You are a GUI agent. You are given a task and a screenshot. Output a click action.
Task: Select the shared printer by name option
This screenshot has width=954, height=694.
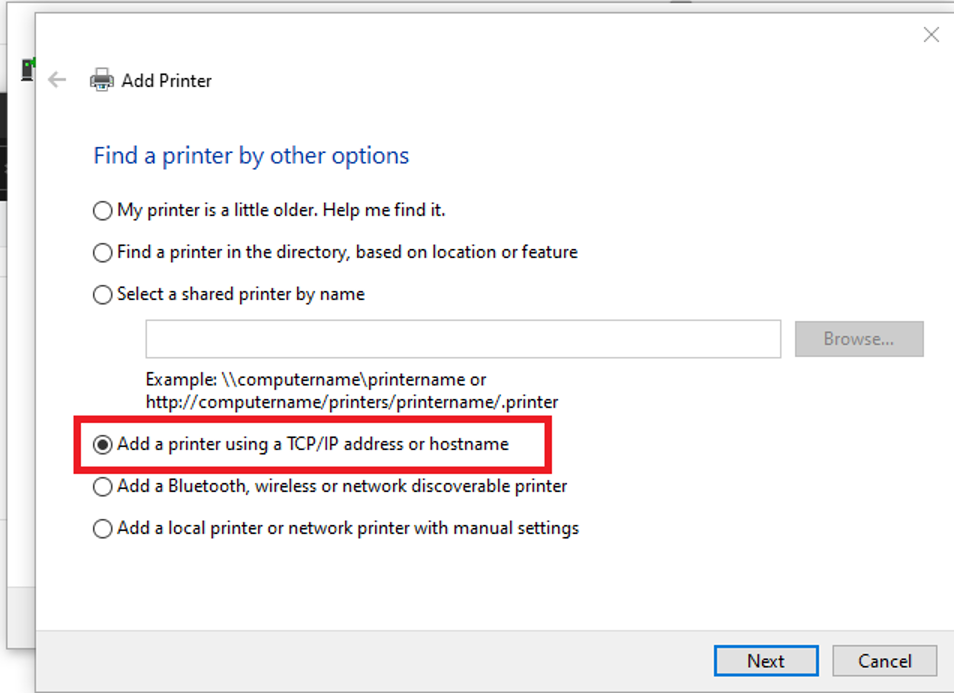point(102,295)
